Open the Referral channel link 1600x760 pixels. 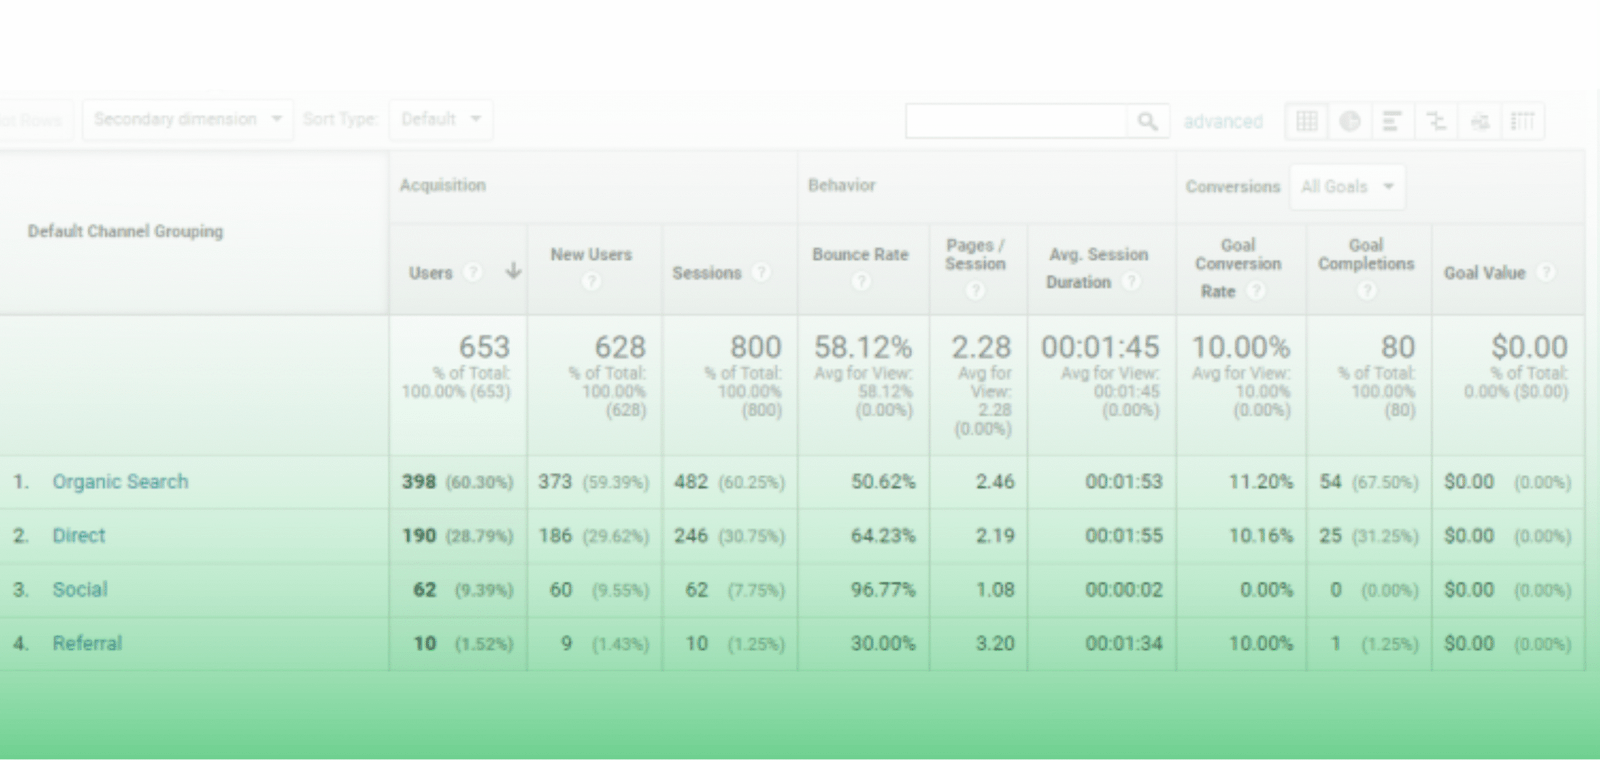click(x=87, y=644)
